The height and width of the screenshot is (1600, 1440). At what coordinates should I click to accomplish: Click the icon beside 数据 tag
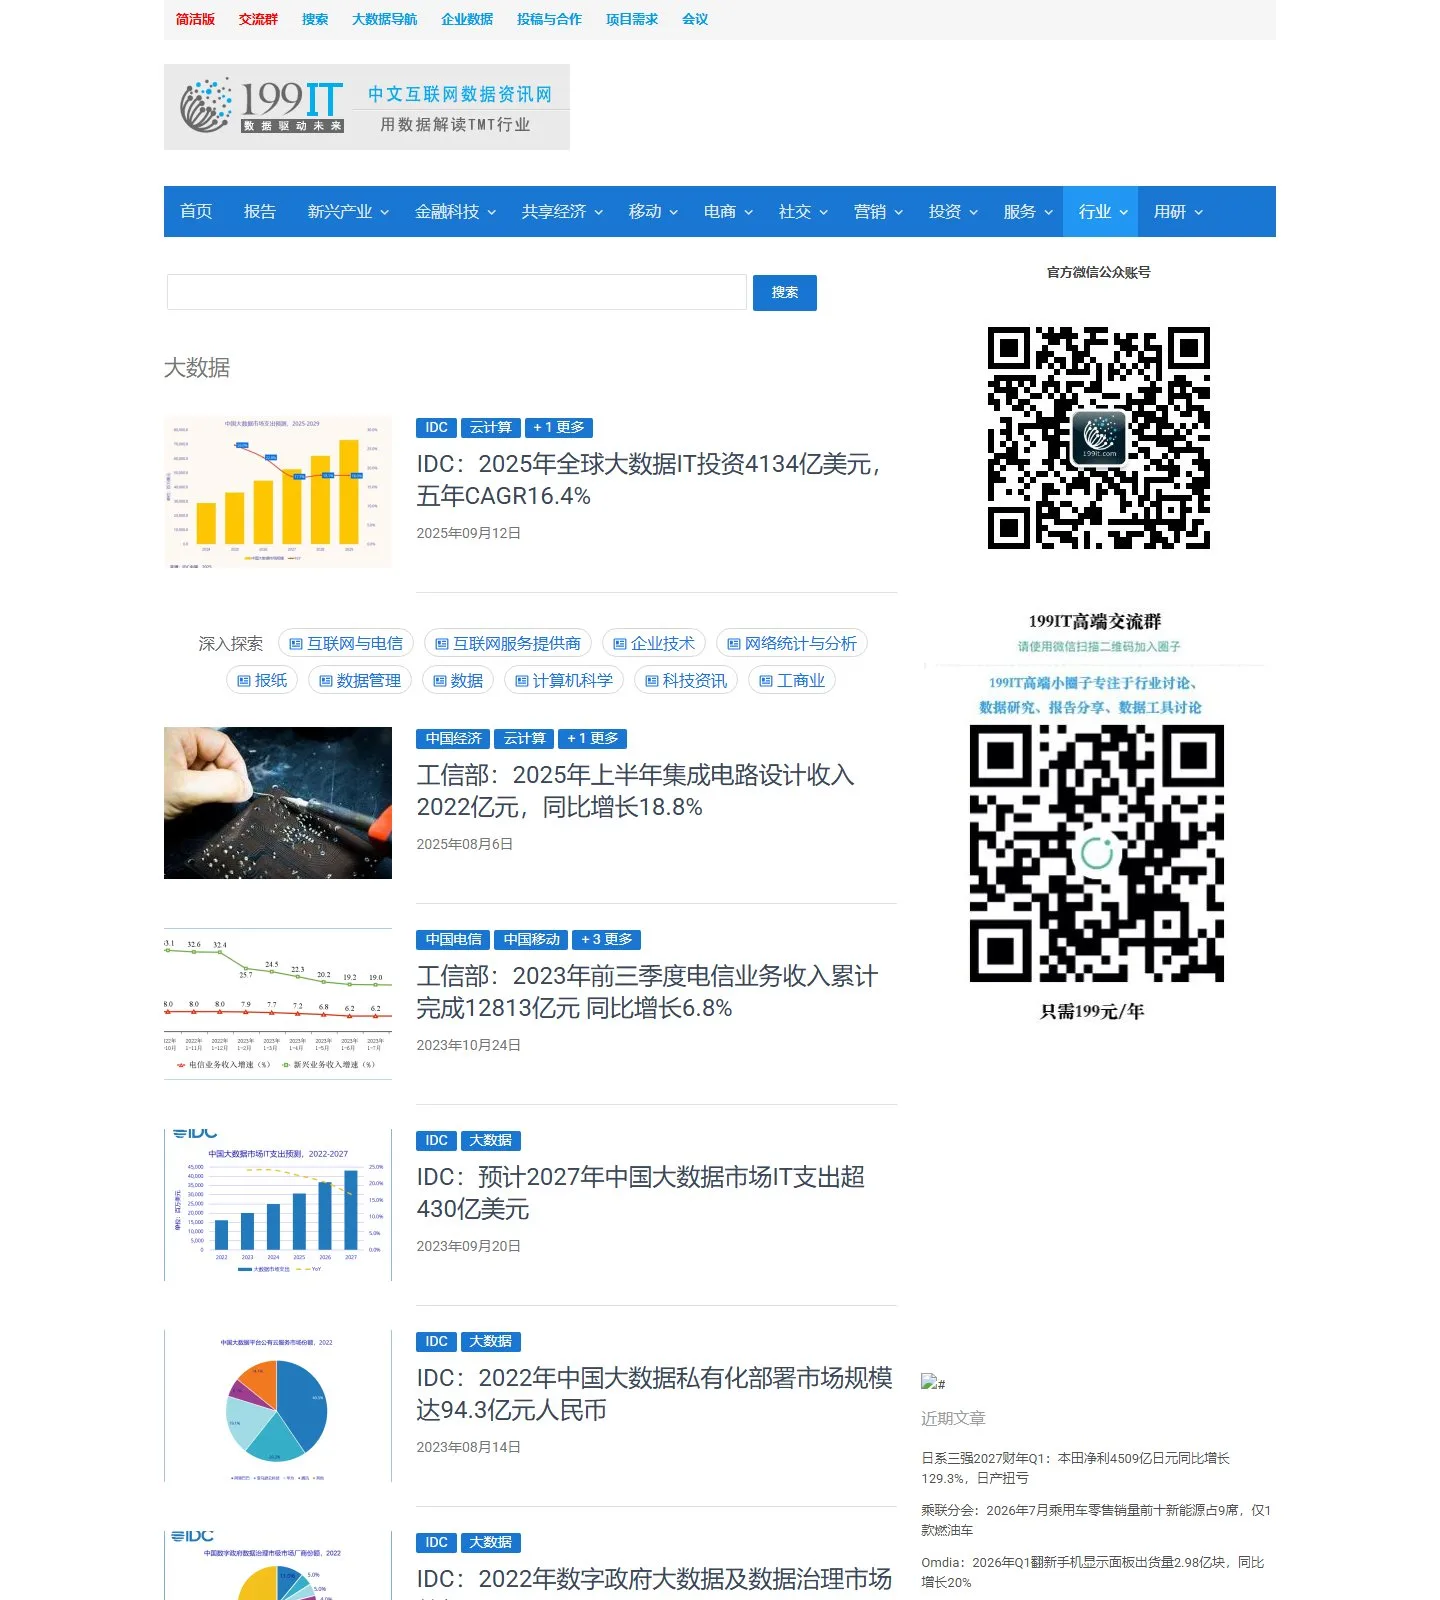pyautogui.click(x=440, y=681)
